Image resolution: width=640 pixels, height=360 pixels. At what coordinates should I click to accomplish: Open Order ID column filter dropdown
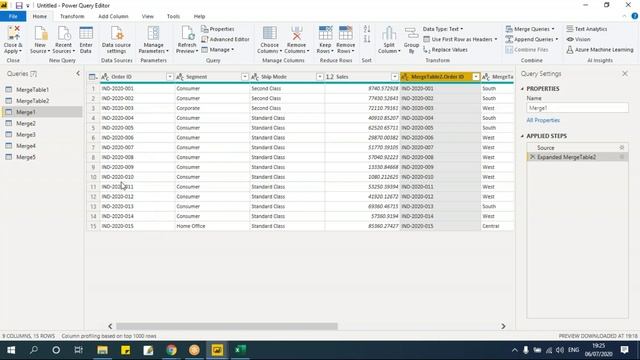(x=170, y=77)
